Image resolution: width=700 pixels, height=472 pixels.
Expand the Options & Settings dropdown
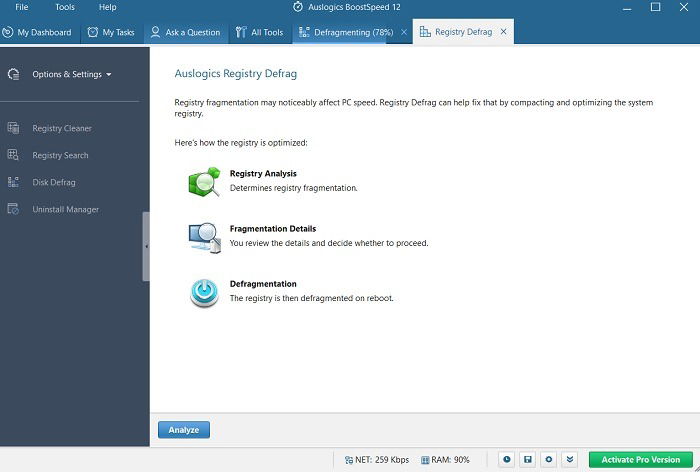coord(71,75)
